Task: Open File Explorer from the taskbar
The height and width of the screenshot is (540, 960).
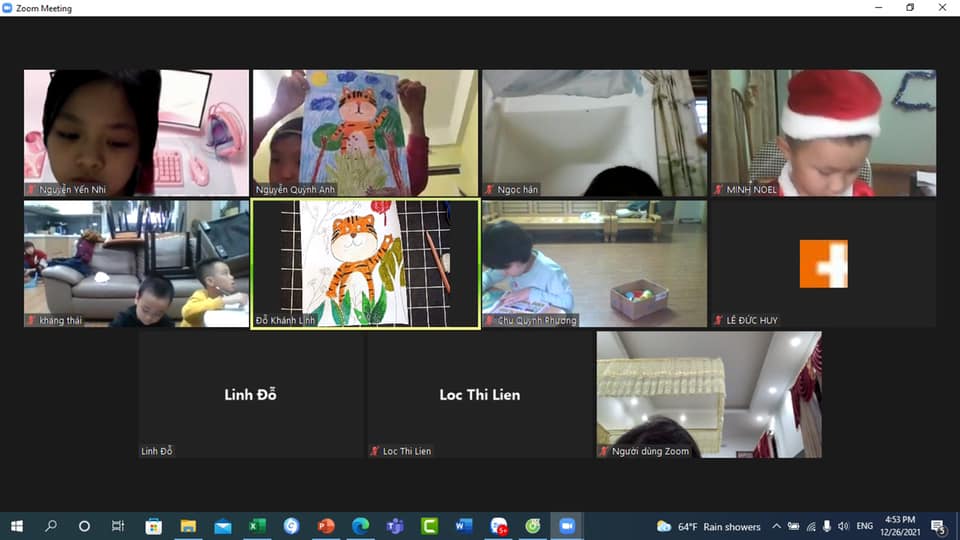Action: click(x=188, y=526)
